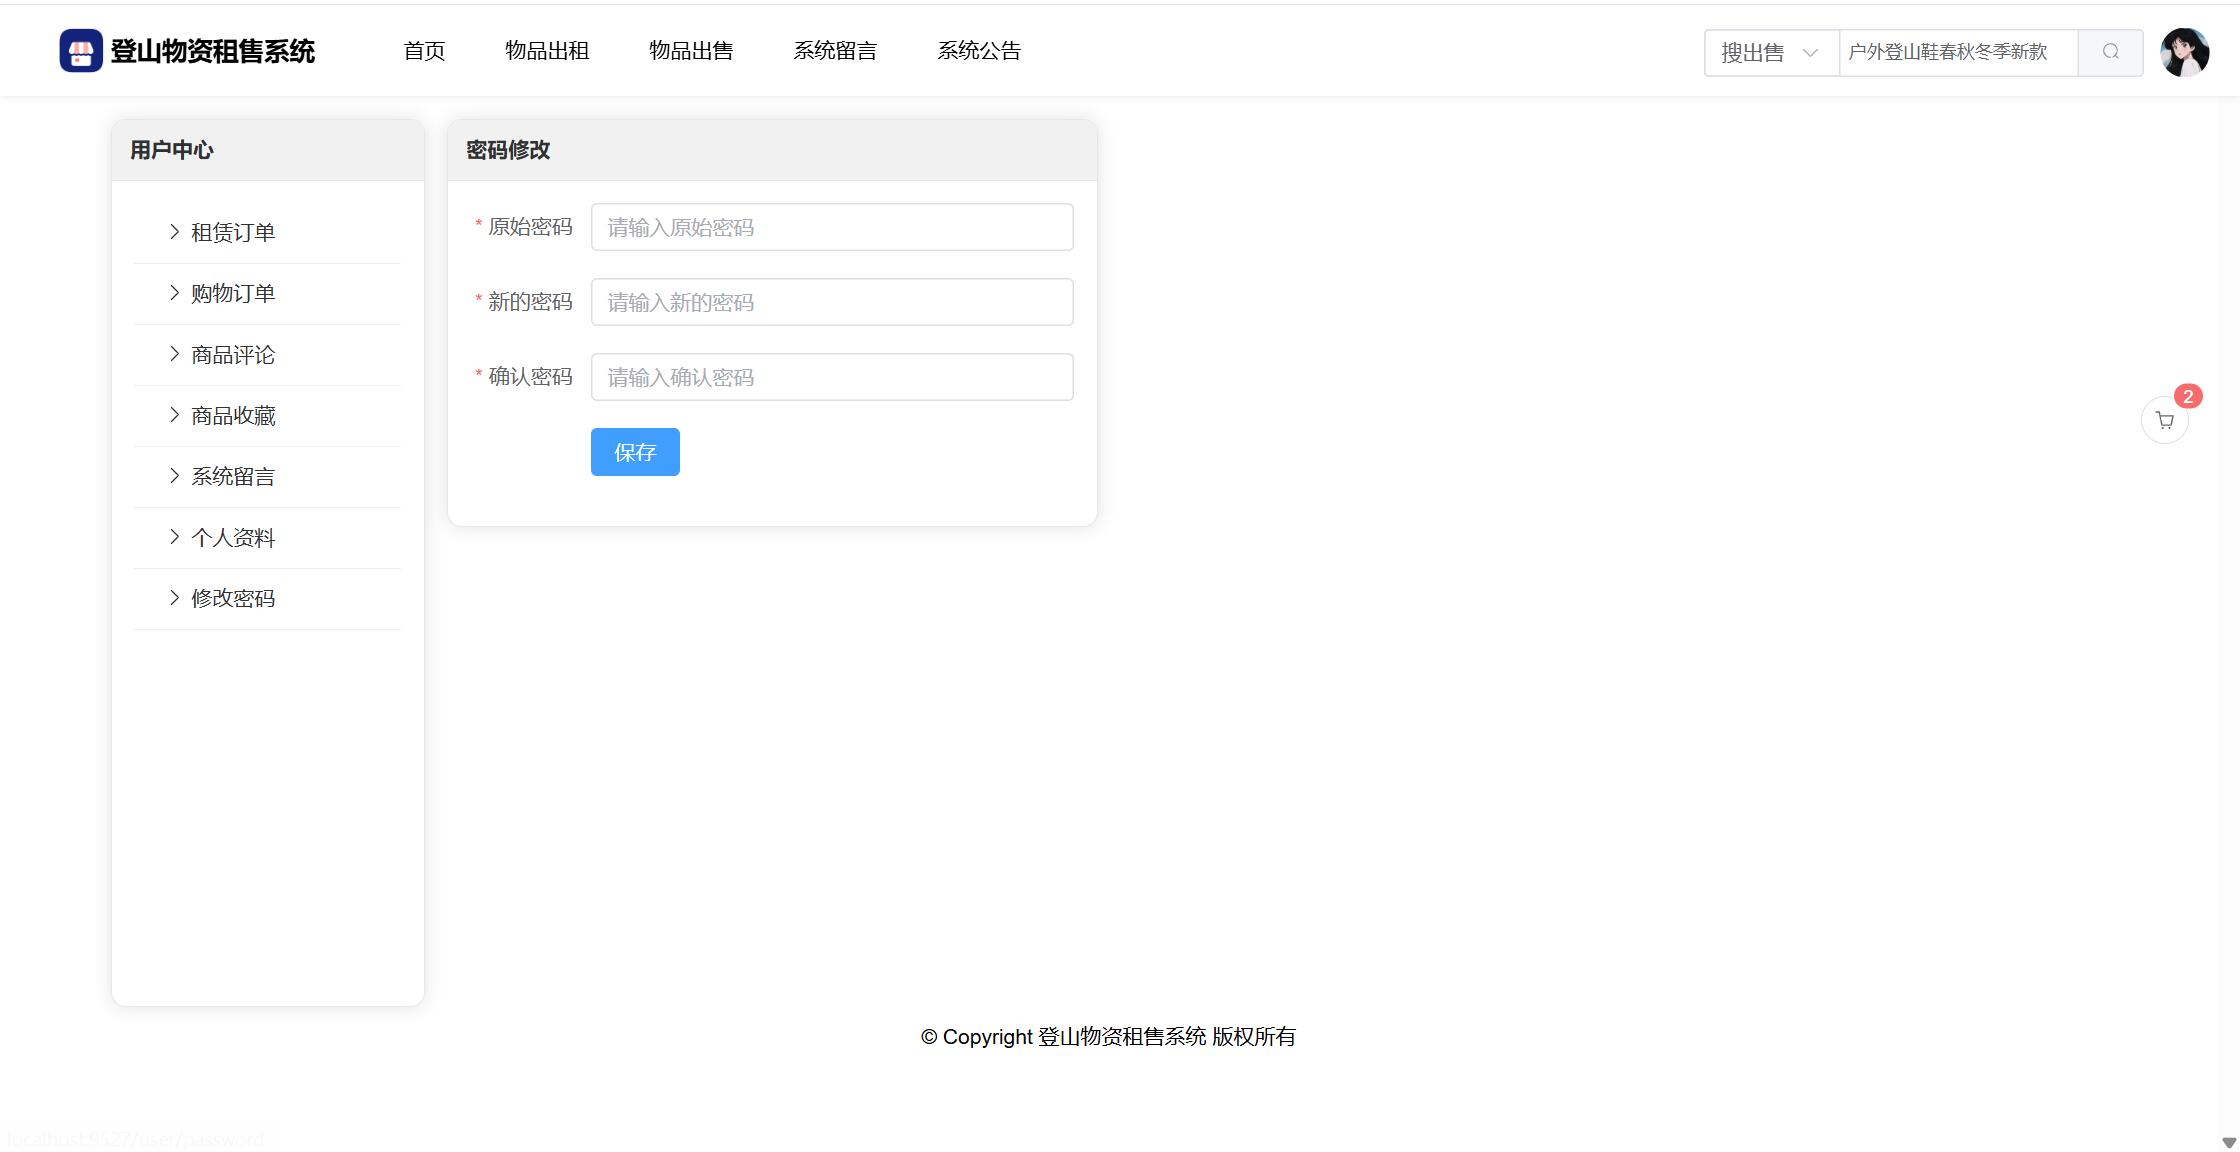Click the red cart badge showing 2

[2188, 397]
